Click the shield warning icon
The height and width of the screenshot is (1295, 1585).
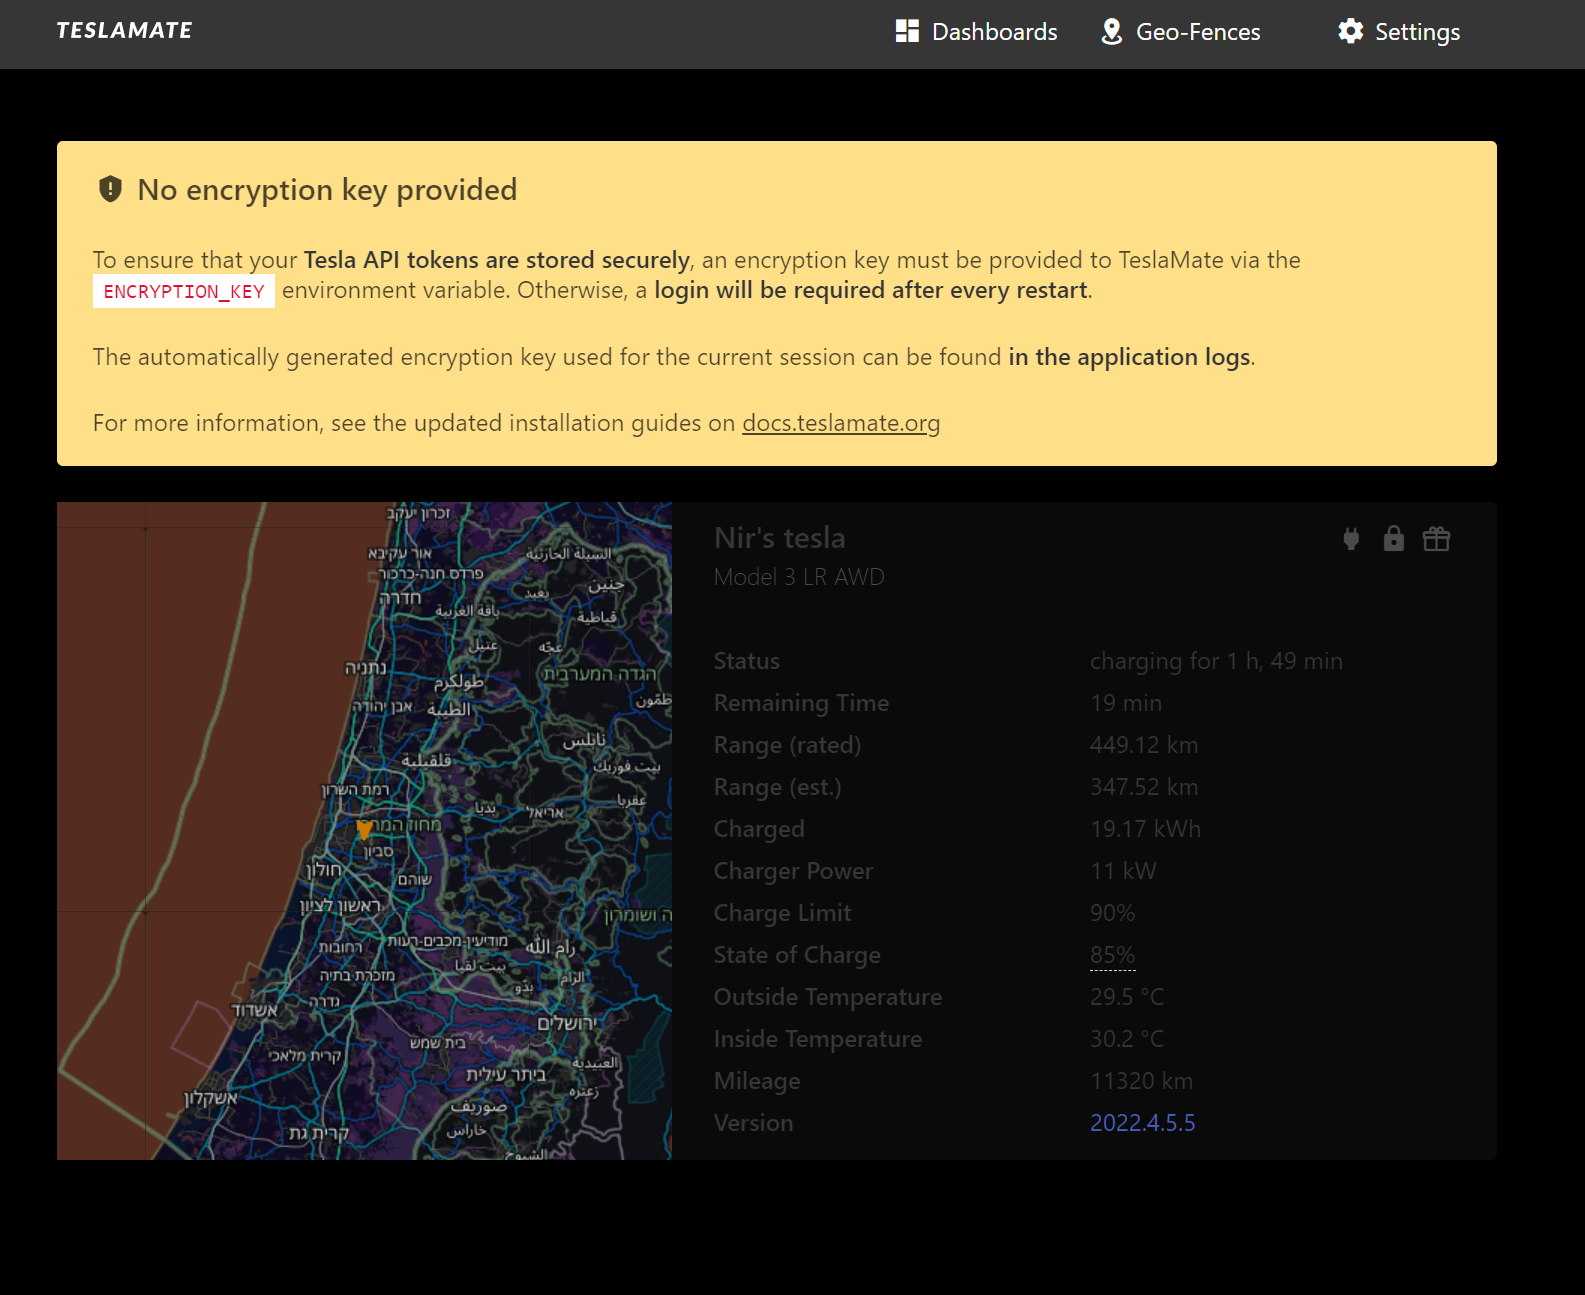click(x=110, y=189)
